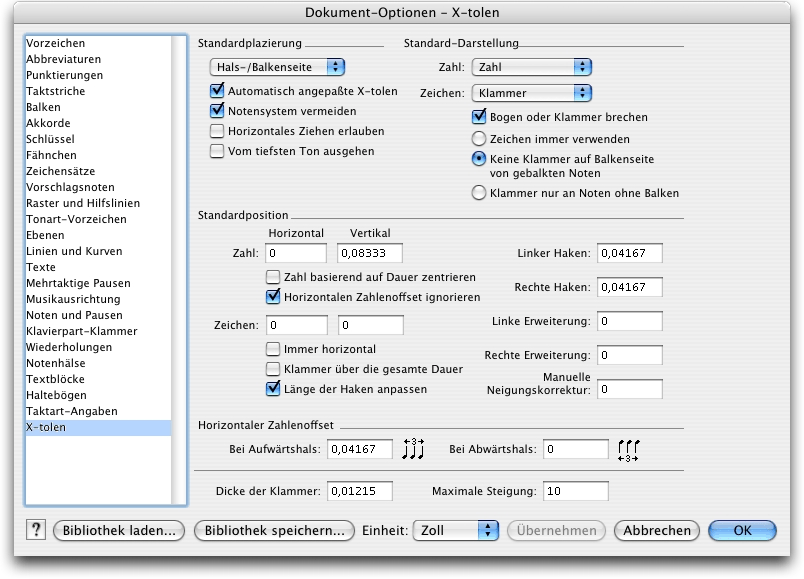Click the Zahl Horizontal input field

pyautogui.click(x=296, y=253)
